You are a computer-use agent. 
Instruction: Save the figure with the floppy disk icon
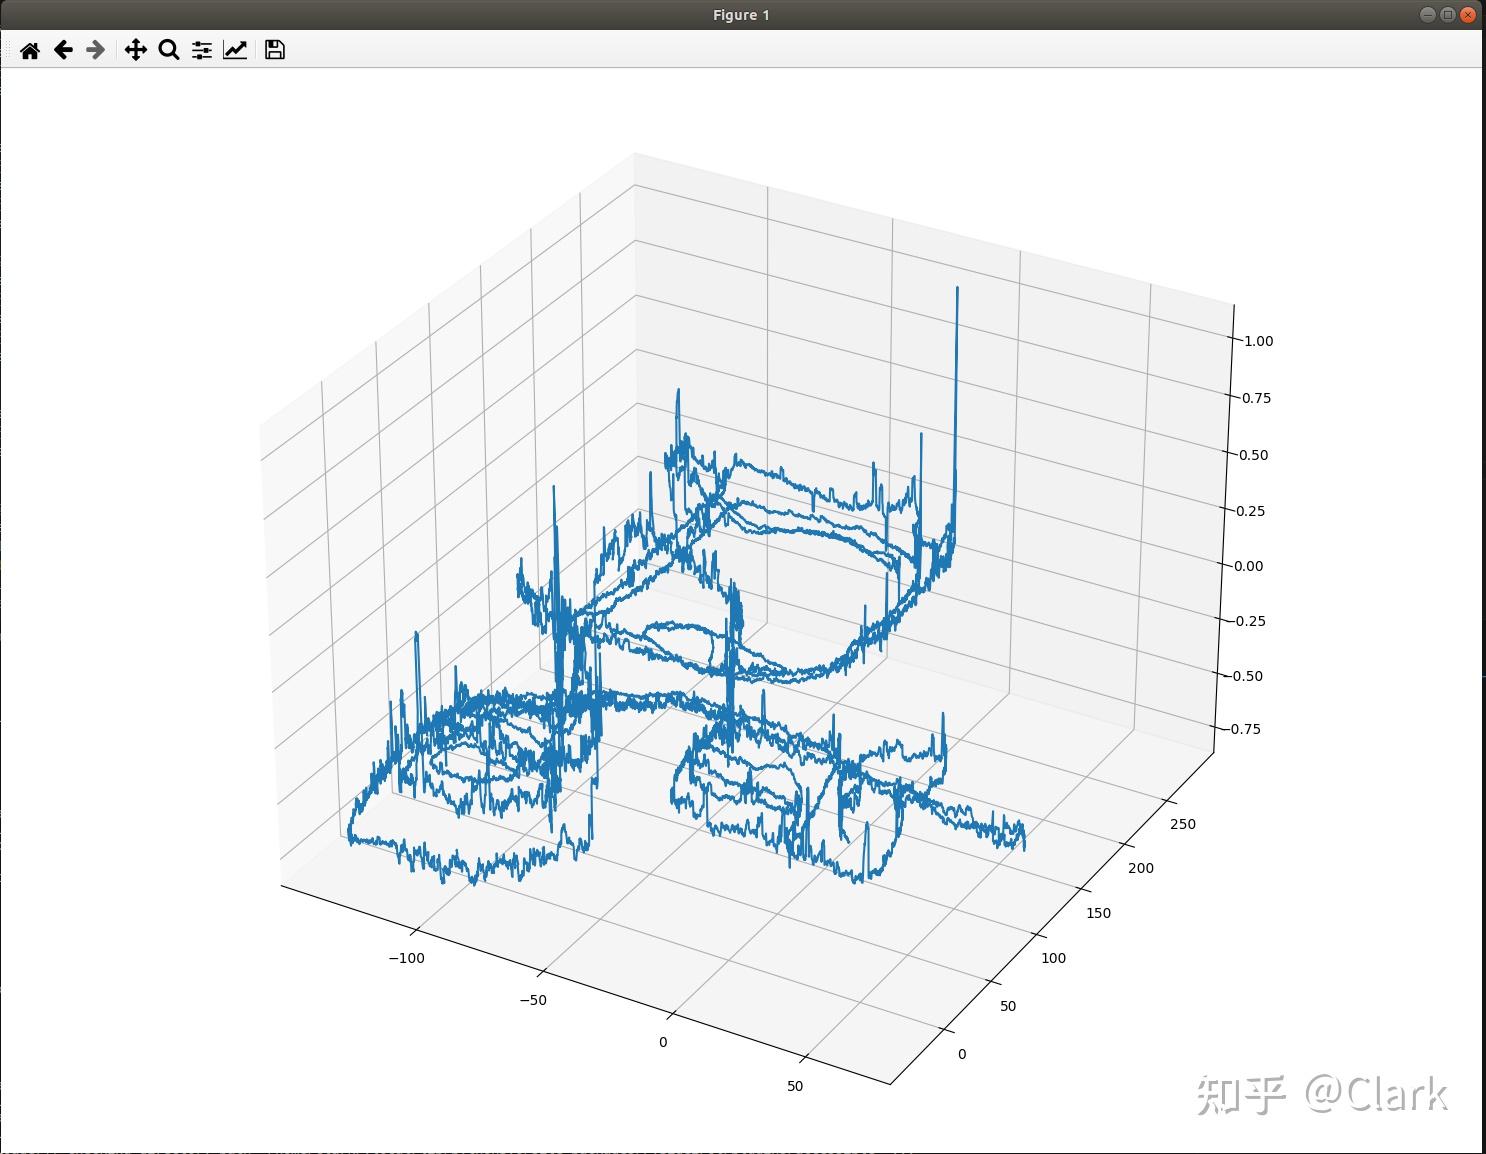pyautogui.click(x=275, y=50)
